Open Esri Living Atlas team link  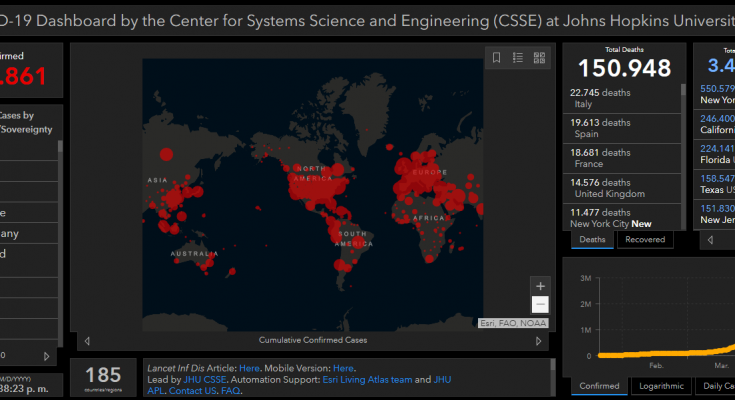(367, 379)
